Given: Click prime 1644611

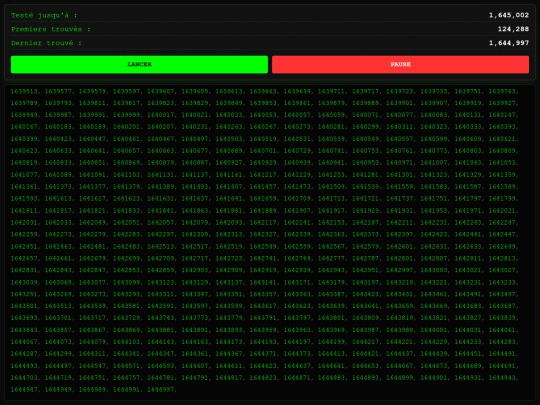Looking at the screenshot, I should (x=229, y=366).
